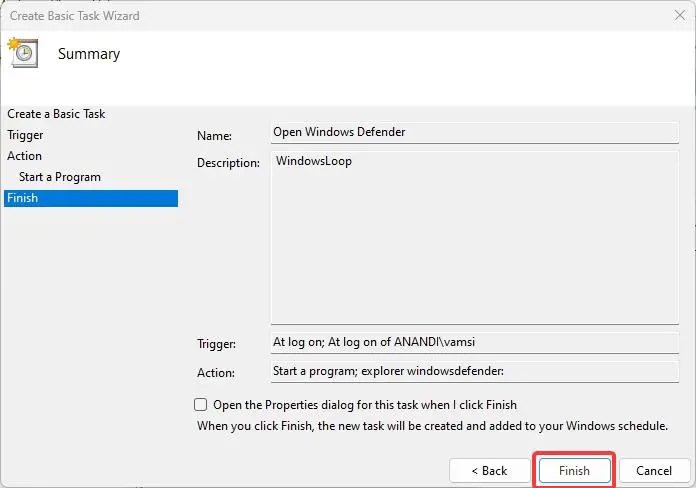Click the Create Basic Task Wizard title bar
Viewport: 696px width, 488px height.
click(x=337, y=16)
